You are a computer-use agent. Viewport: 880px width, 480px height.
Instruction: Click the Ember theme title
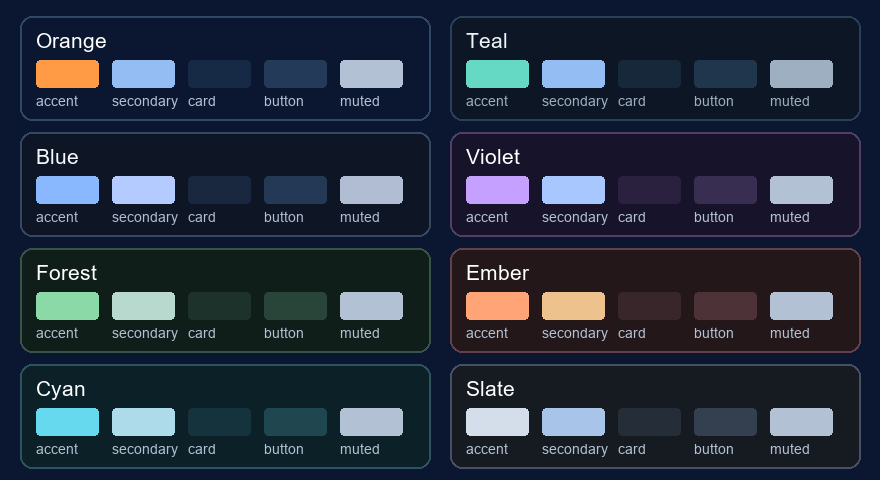[497, 273]
